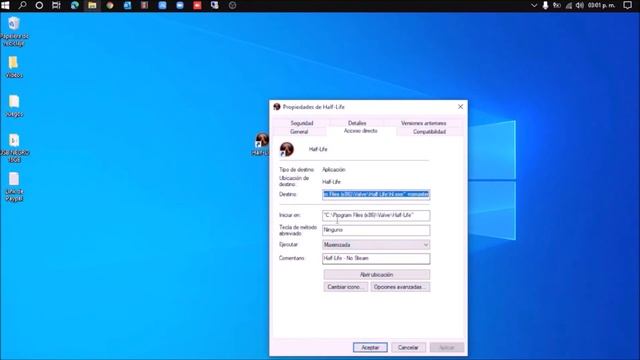
Task: Click the microphone tray icon
Action: pos(545,5)
